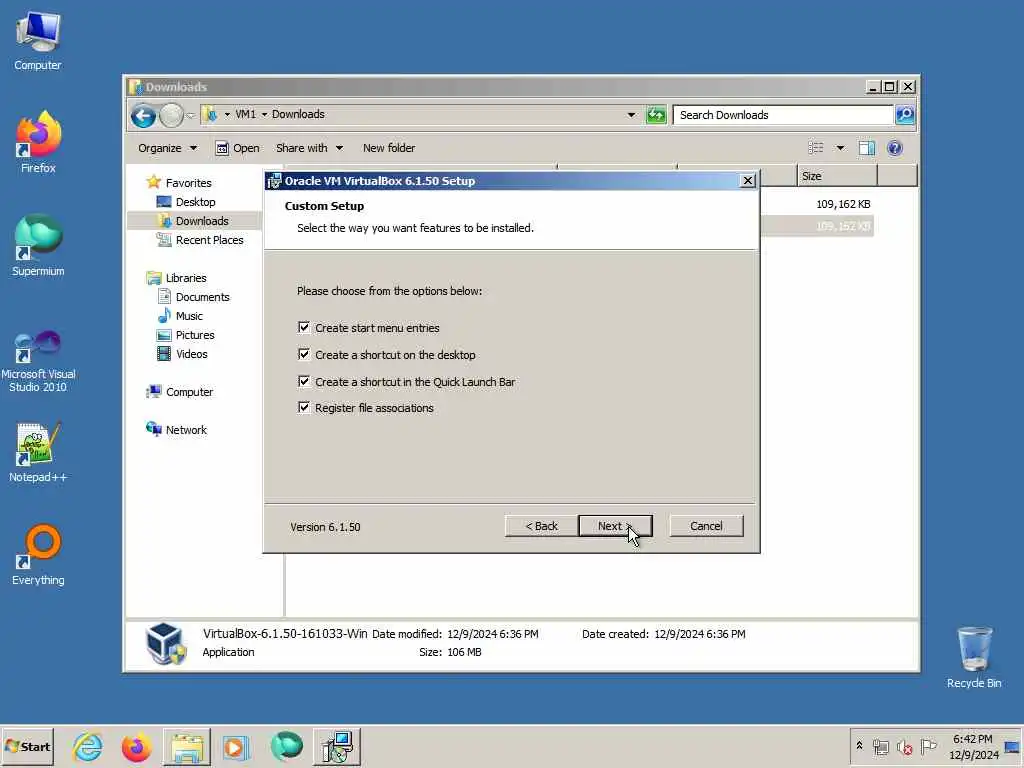Click the Explorer forward arrow button
Screen dimensions: 1024x768
(x=171, y=116)
